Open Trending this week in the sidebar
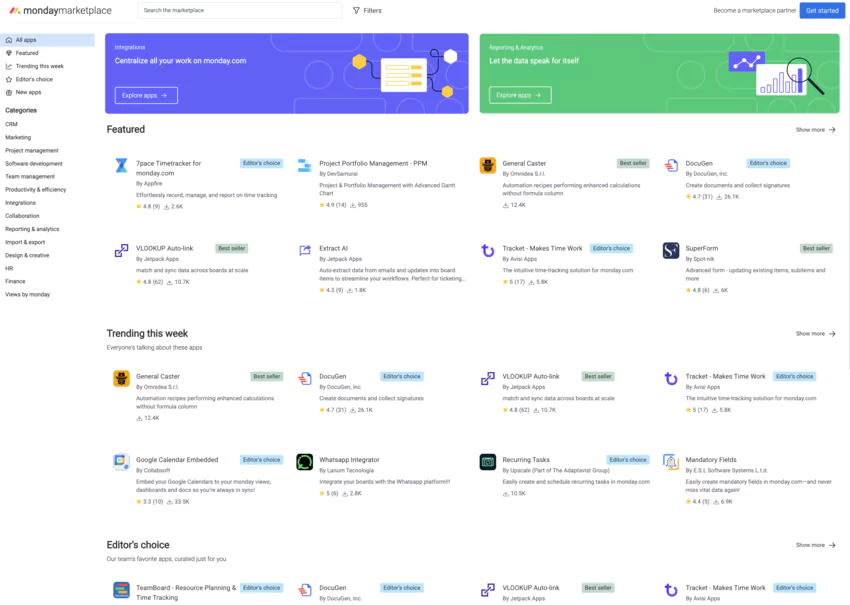Image resolution: width=850 pixels, height=605 pixels. 40,66
